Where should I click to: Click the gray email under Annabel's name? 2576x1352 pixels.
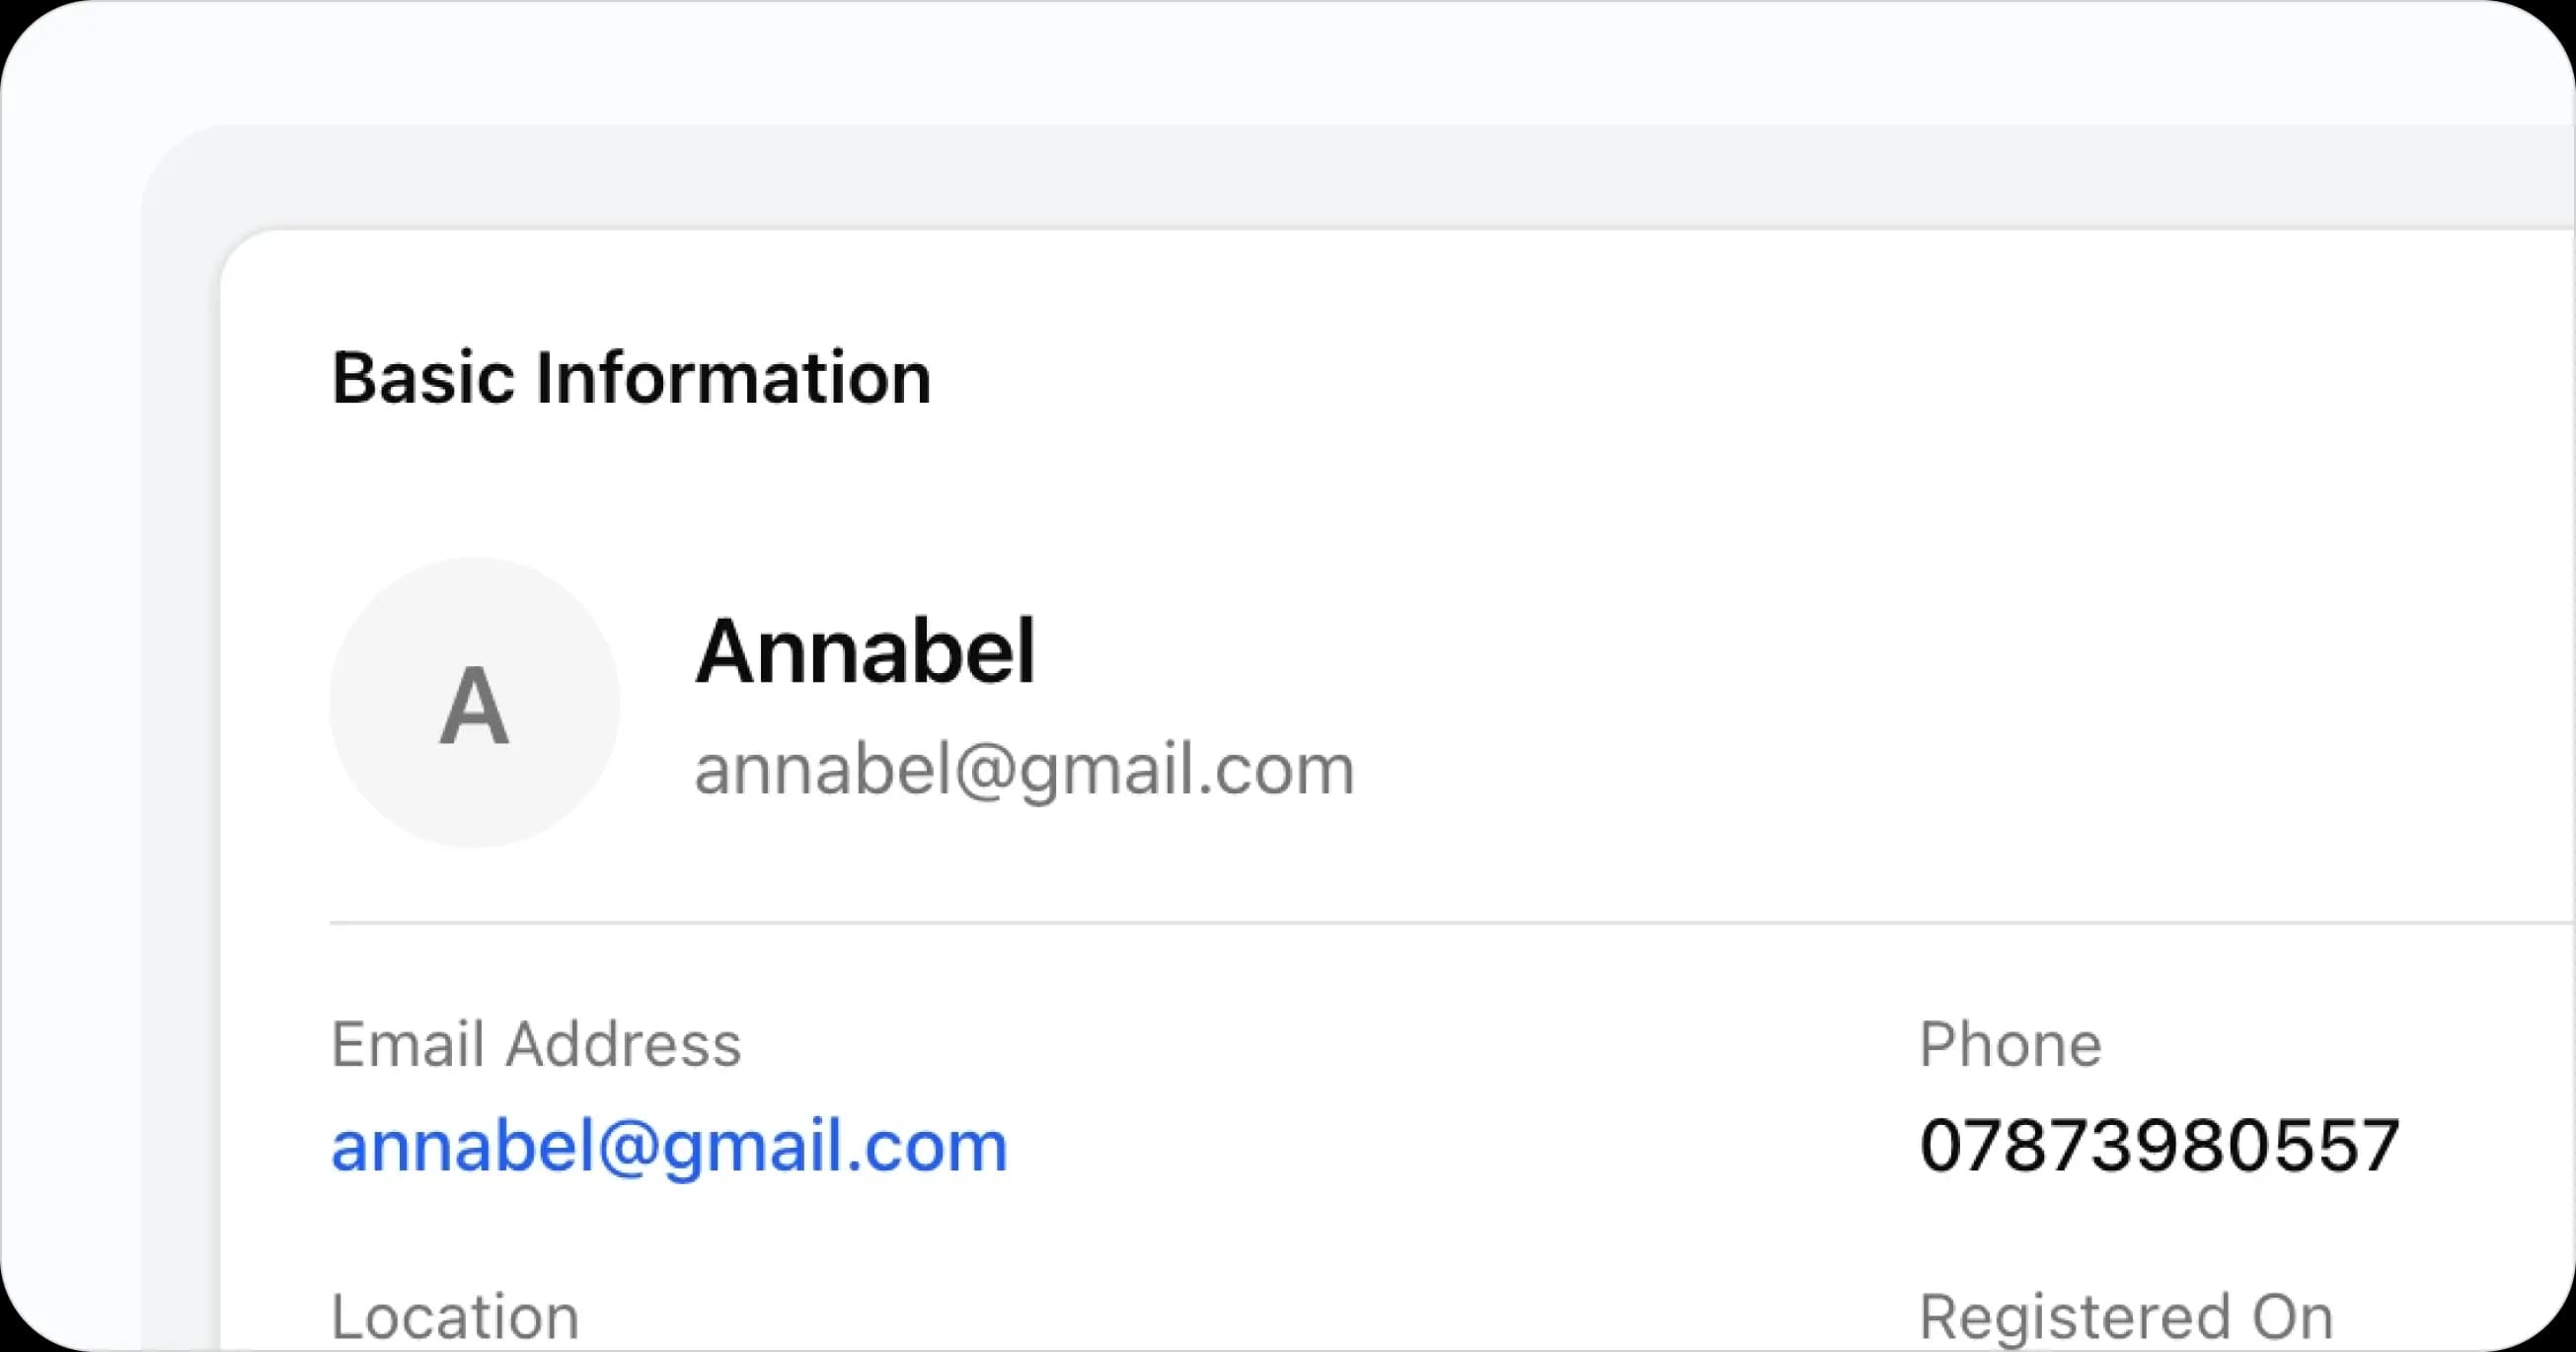point(1025,770)
